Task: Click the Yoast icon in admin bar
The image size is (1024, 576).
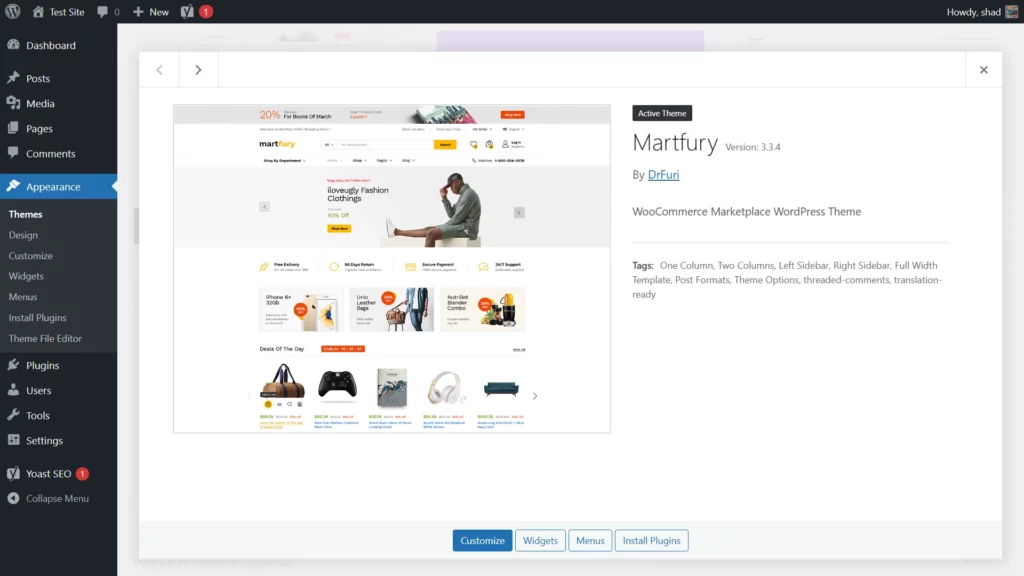Action: click(188, 12)
